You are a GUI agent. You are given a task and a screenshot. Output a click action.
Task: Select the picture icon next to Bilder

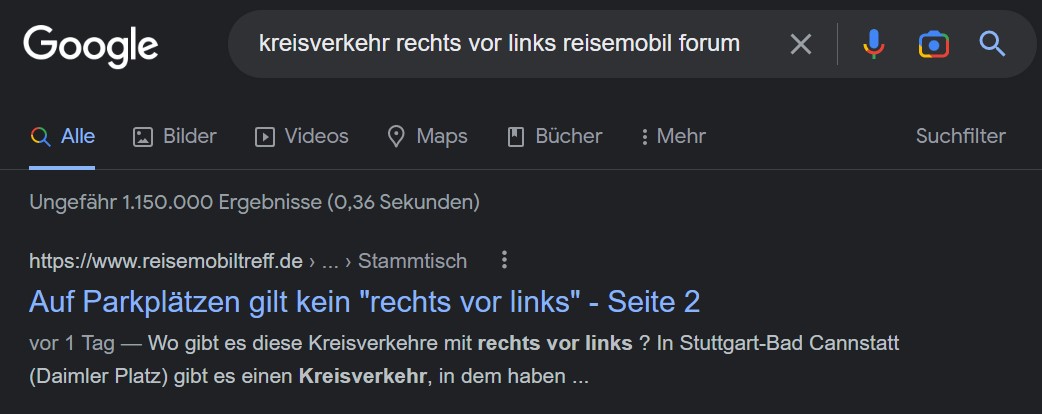click(x=143, y=137)
